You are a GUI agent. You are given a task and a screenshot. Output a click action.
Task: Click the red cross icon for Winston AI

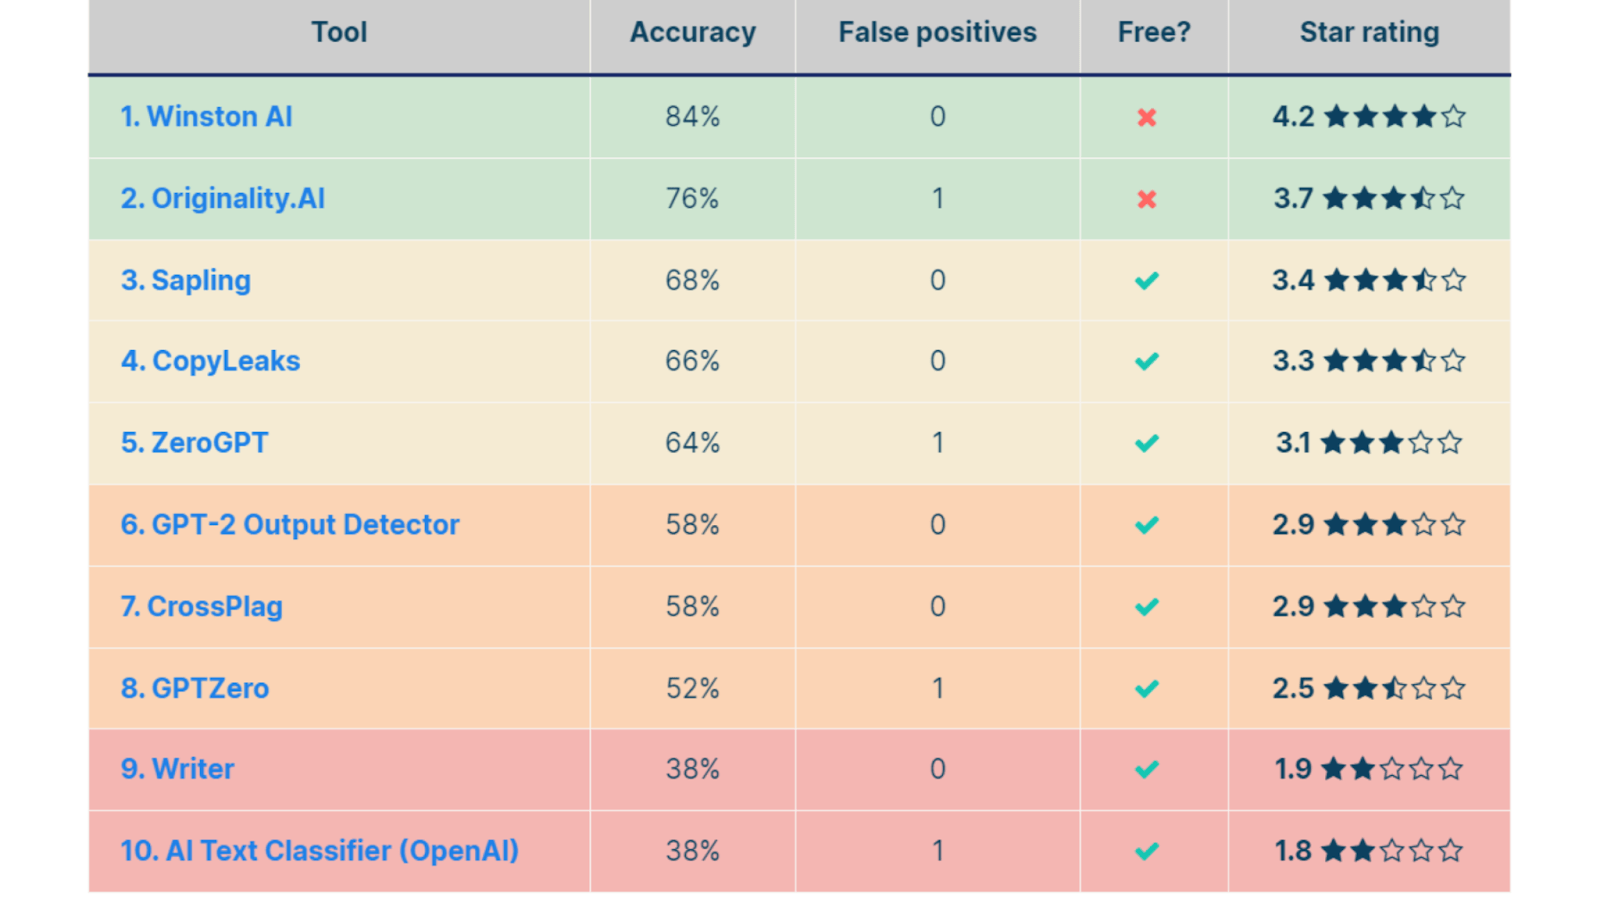[1147, 118]
